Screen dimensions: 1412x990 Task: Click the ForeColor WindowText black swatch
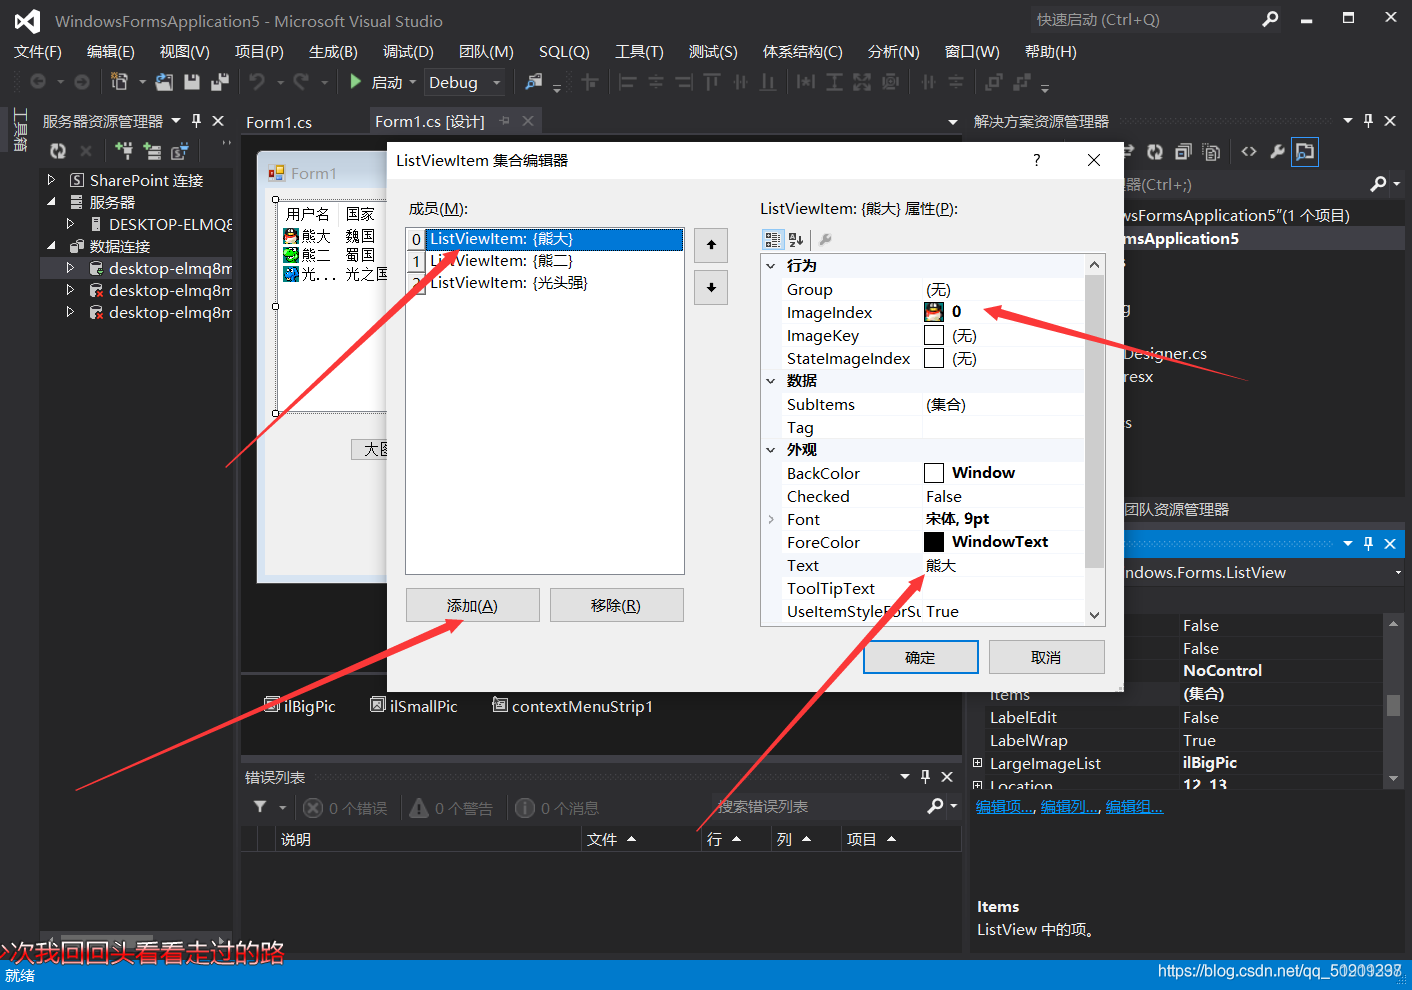pos(934,542)
